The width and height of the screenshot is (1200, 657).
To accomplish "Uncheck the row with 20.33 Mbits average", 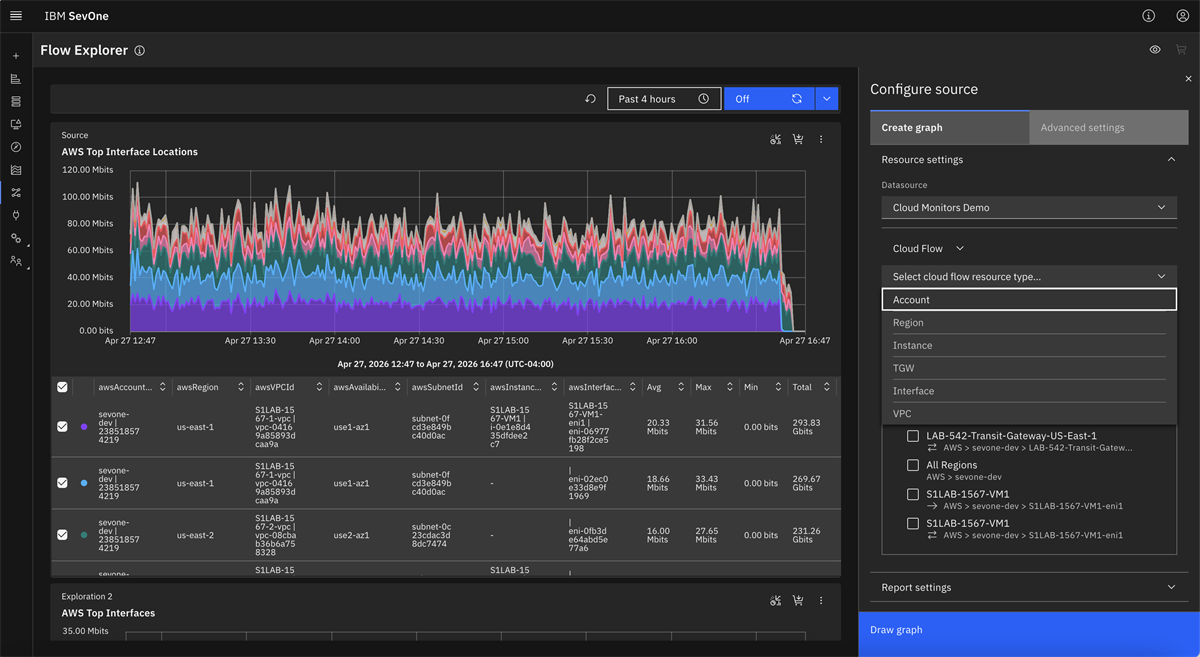I will point(62,426).
